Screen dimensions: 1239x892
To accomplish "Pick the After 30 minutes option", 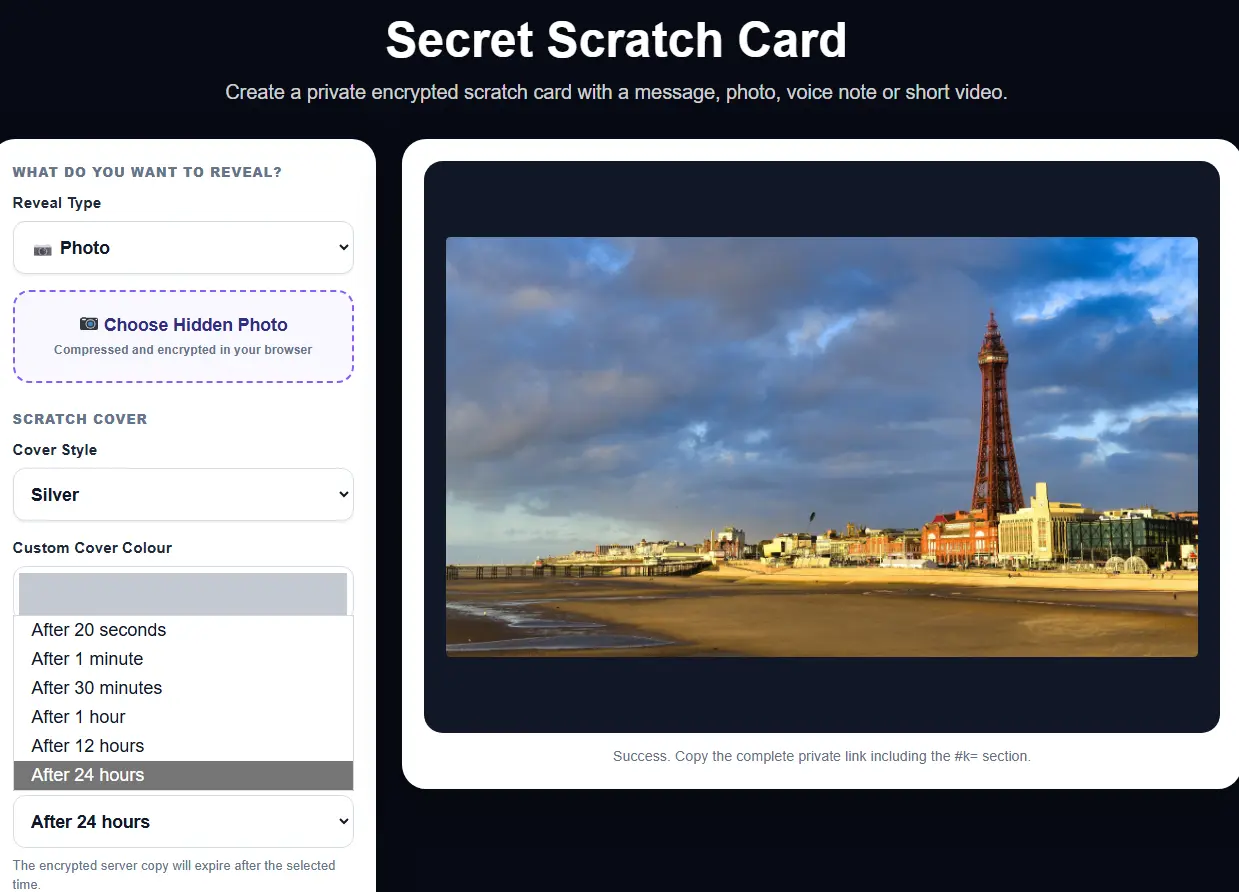I will 183,688.
